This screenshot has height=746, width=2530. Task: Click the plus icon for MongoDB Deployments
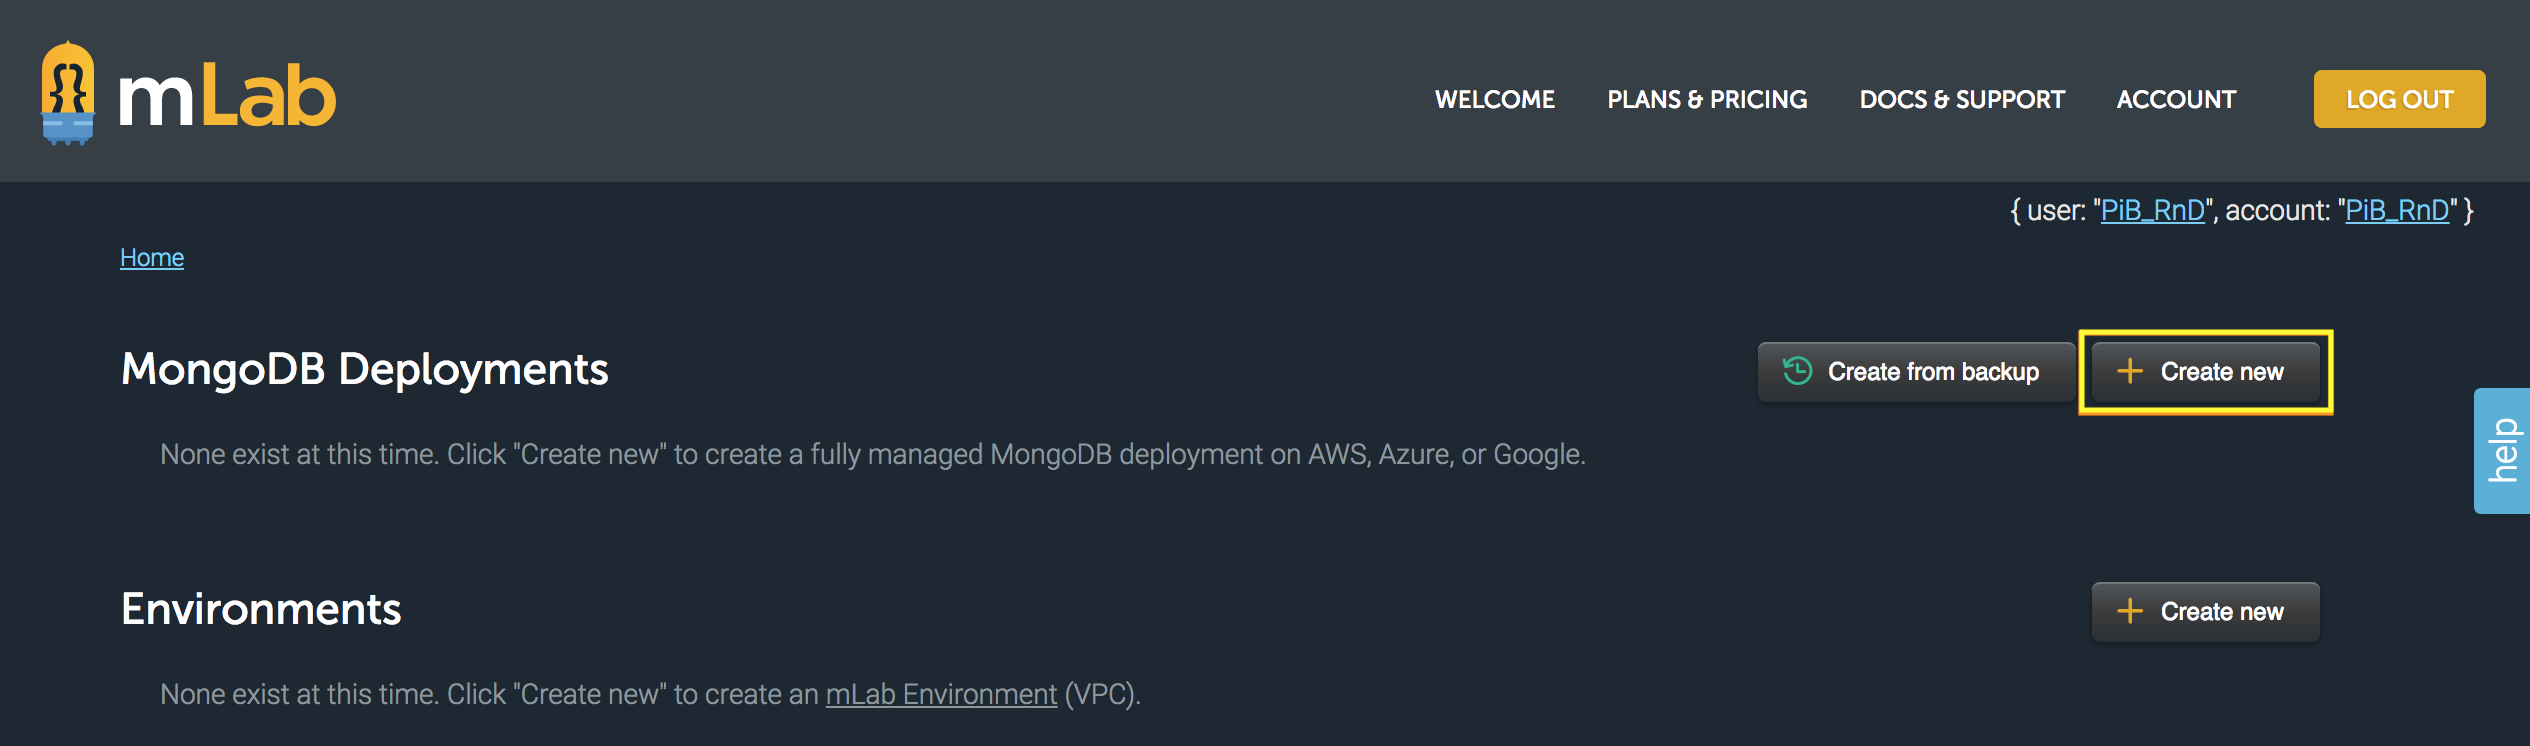[2130, 371]
